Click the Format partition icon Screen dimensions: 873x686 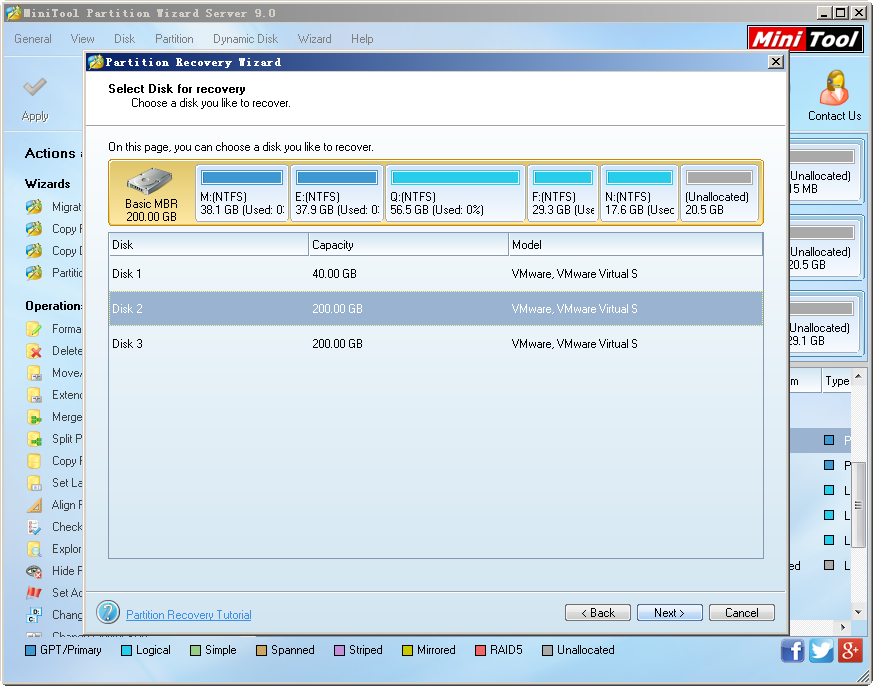[34, 329]
